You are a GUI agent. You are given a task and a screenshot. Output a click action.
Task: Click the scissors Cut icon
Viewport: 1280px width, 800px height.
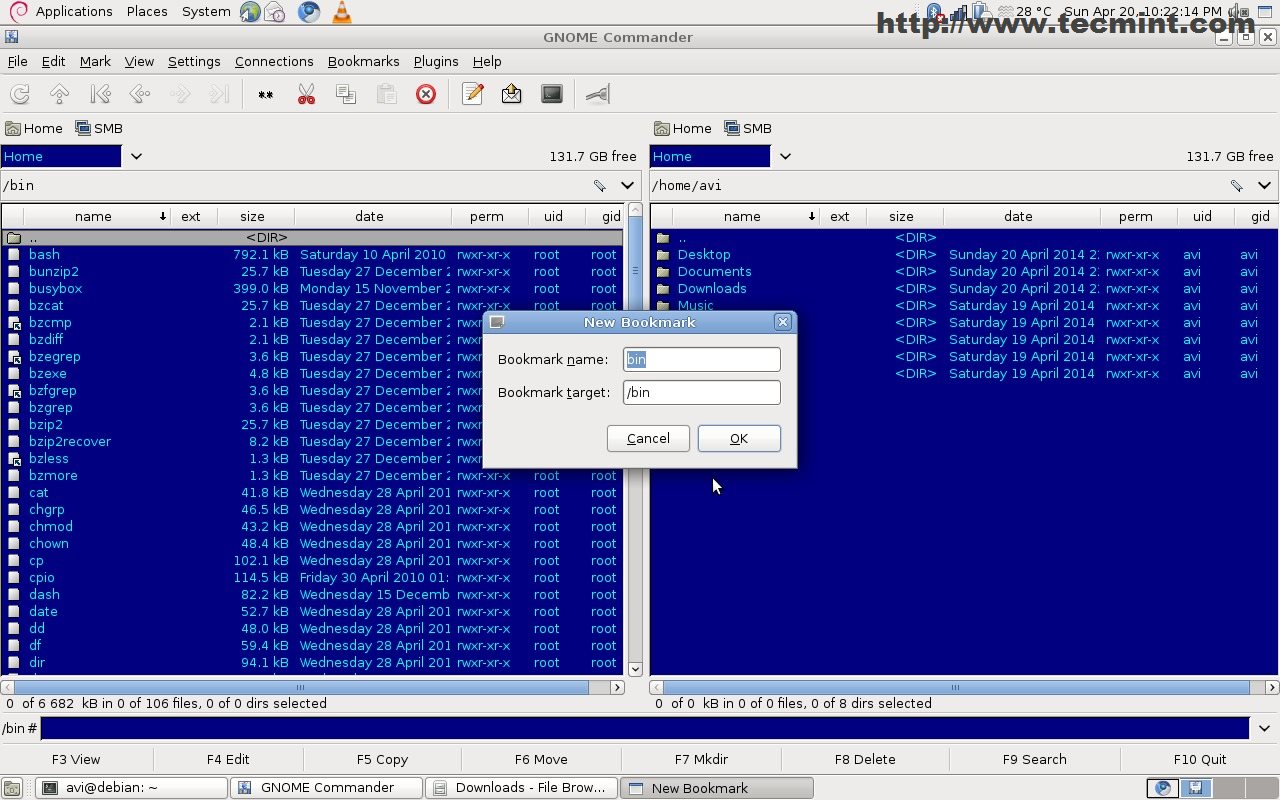click(306, 94)
